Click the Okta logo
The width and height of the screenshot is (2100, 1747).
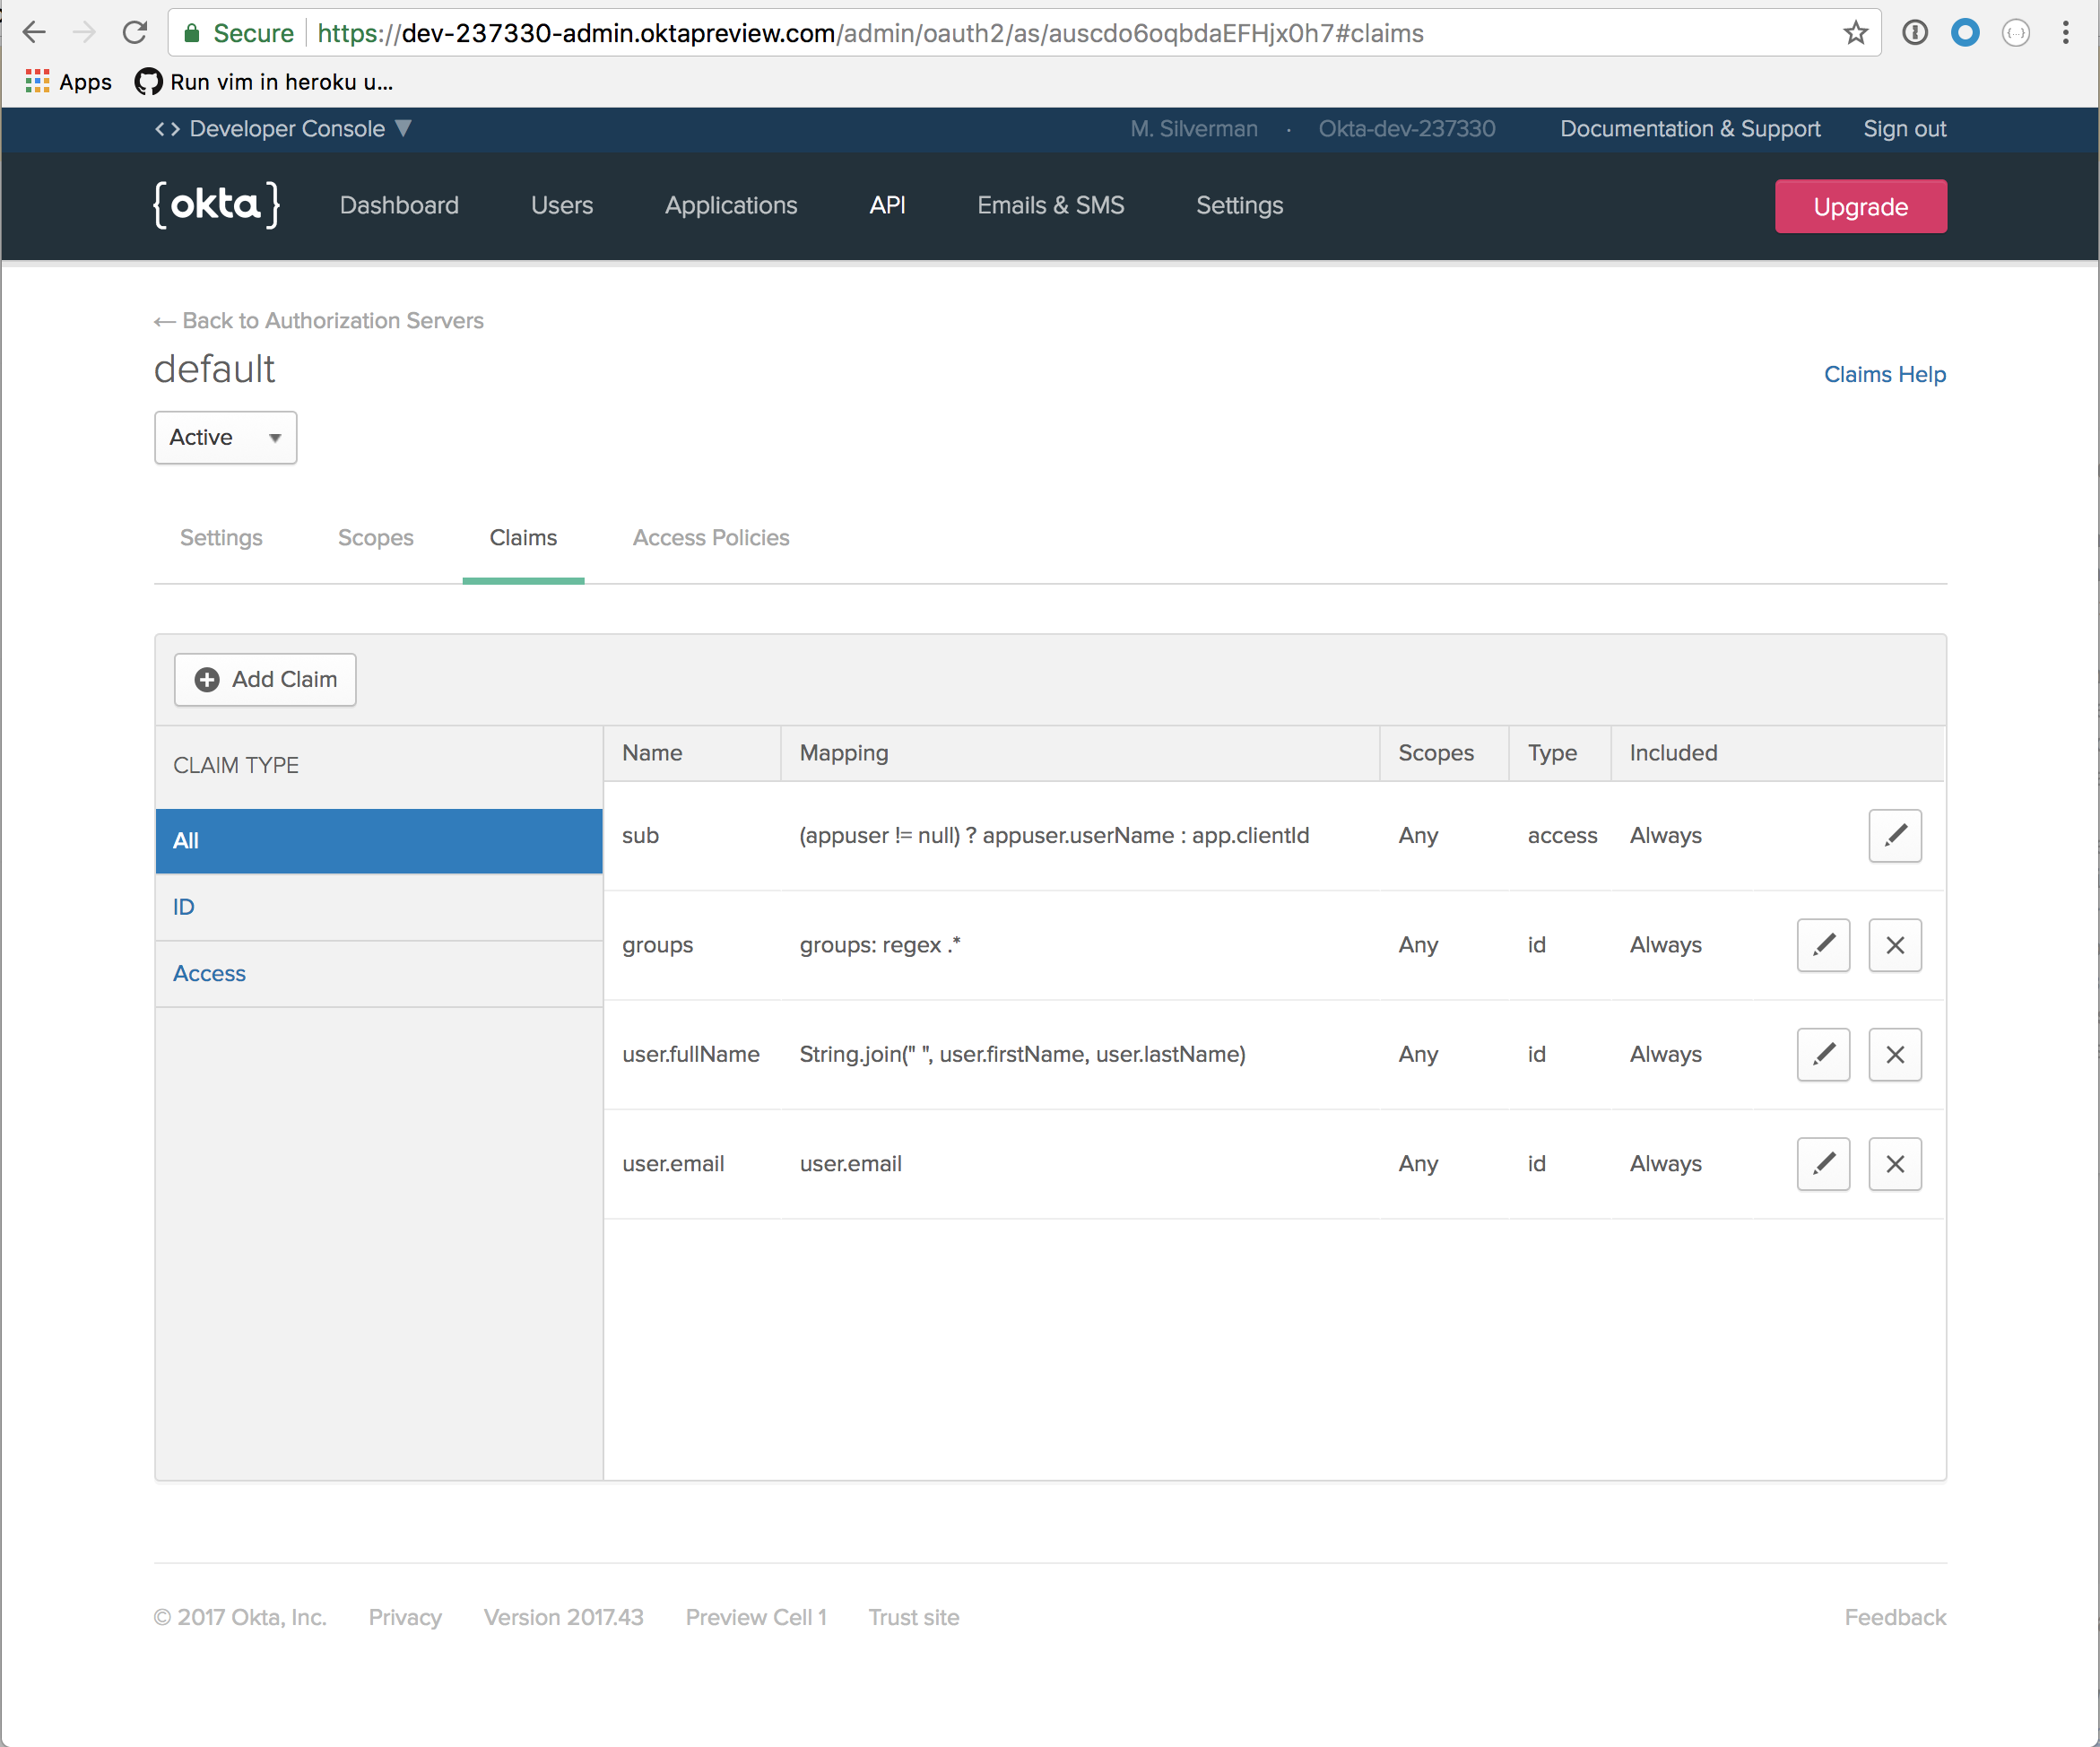(x=216, y=205)
